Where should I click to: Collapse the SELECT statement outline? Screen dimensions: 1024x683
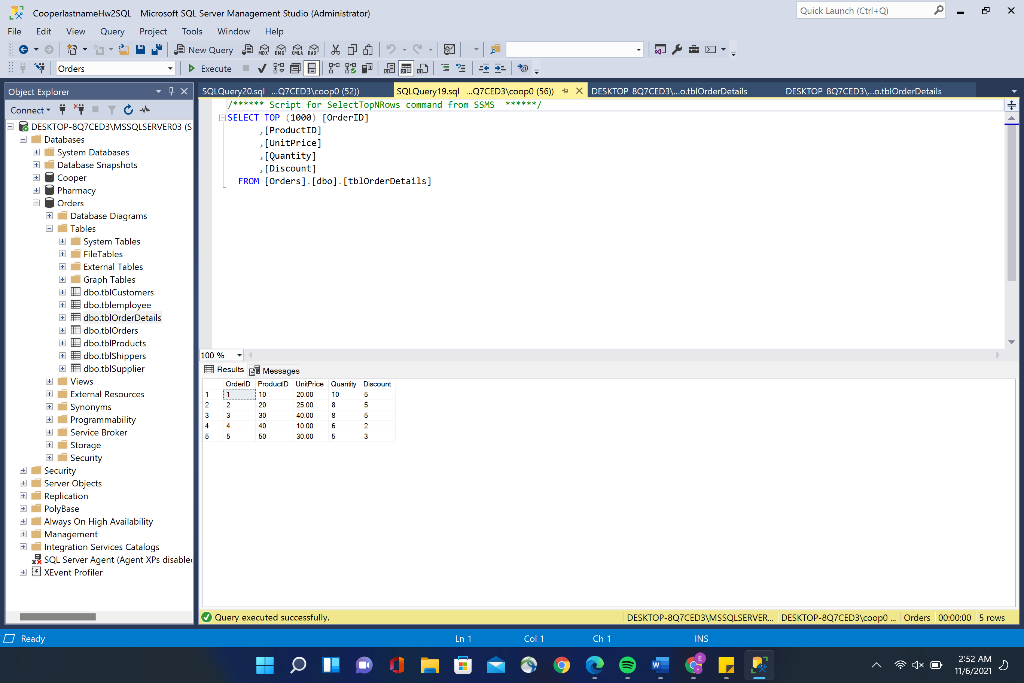click(222, 118)
